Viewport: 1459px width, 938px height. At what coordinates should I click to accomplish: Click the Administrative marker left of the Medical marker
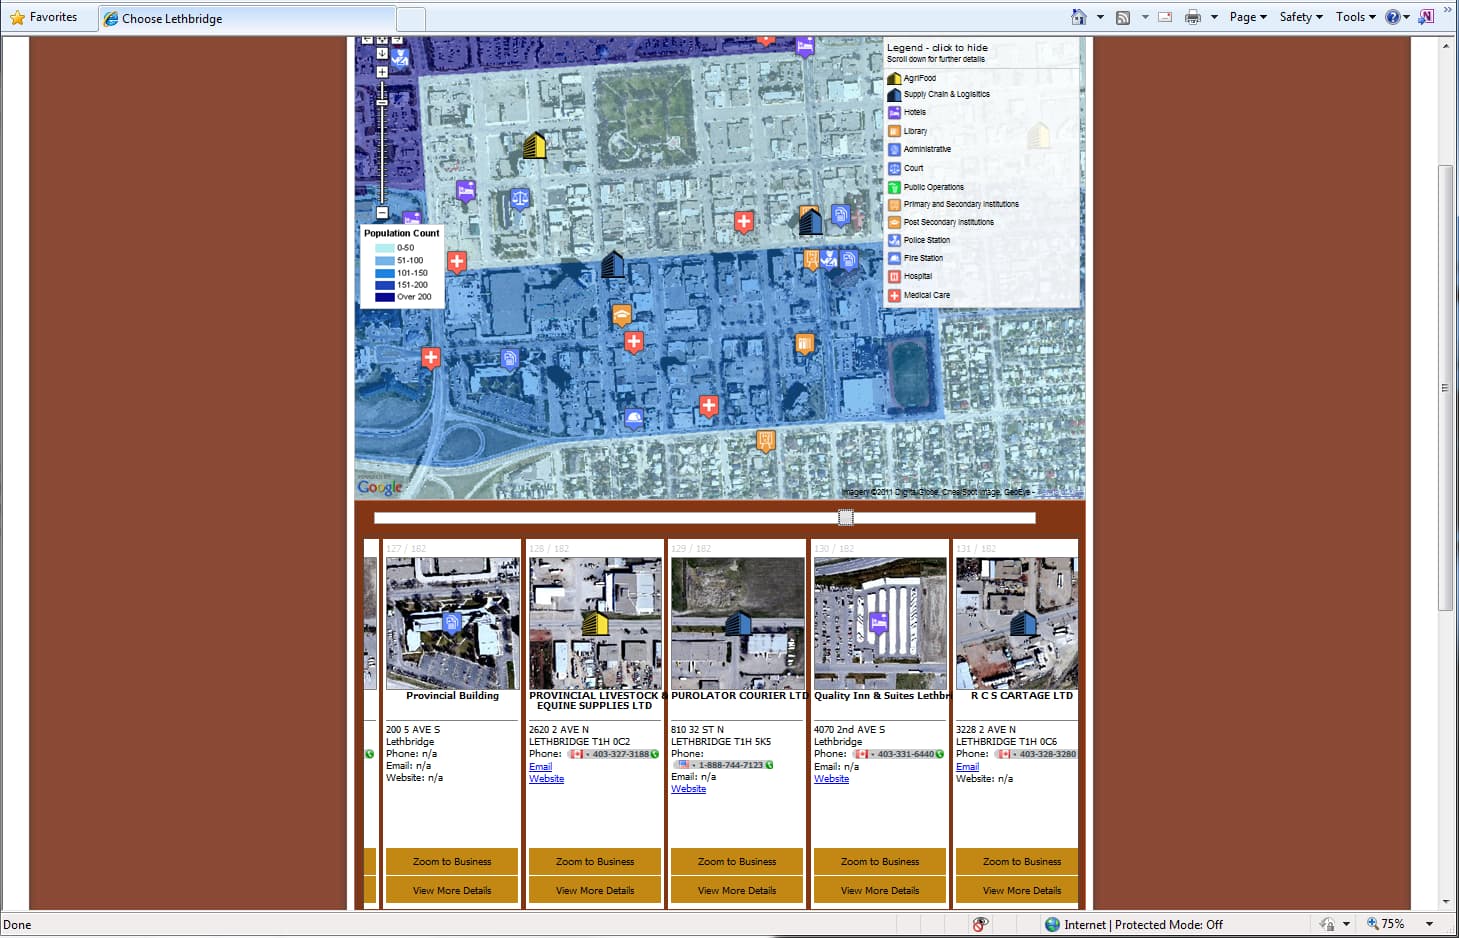click(x=509, y=358)
